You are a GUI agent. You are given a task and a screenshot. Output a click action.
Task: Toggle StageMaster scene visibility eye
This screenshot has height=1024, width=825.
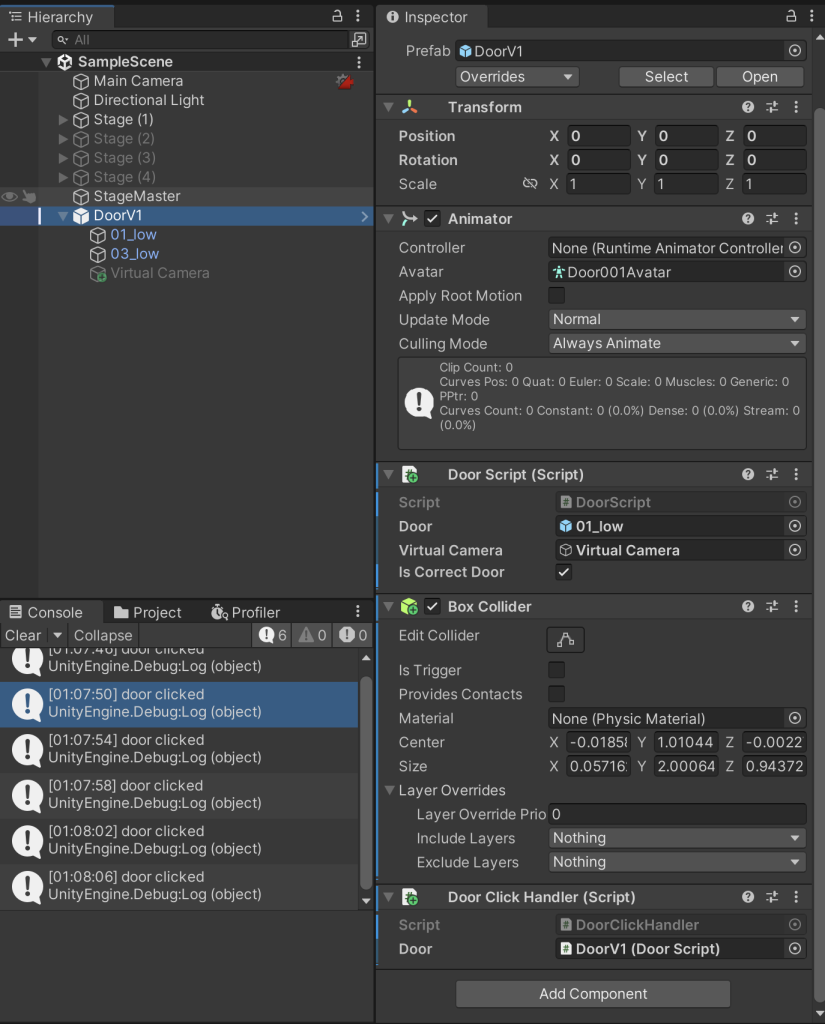[10, 197]
